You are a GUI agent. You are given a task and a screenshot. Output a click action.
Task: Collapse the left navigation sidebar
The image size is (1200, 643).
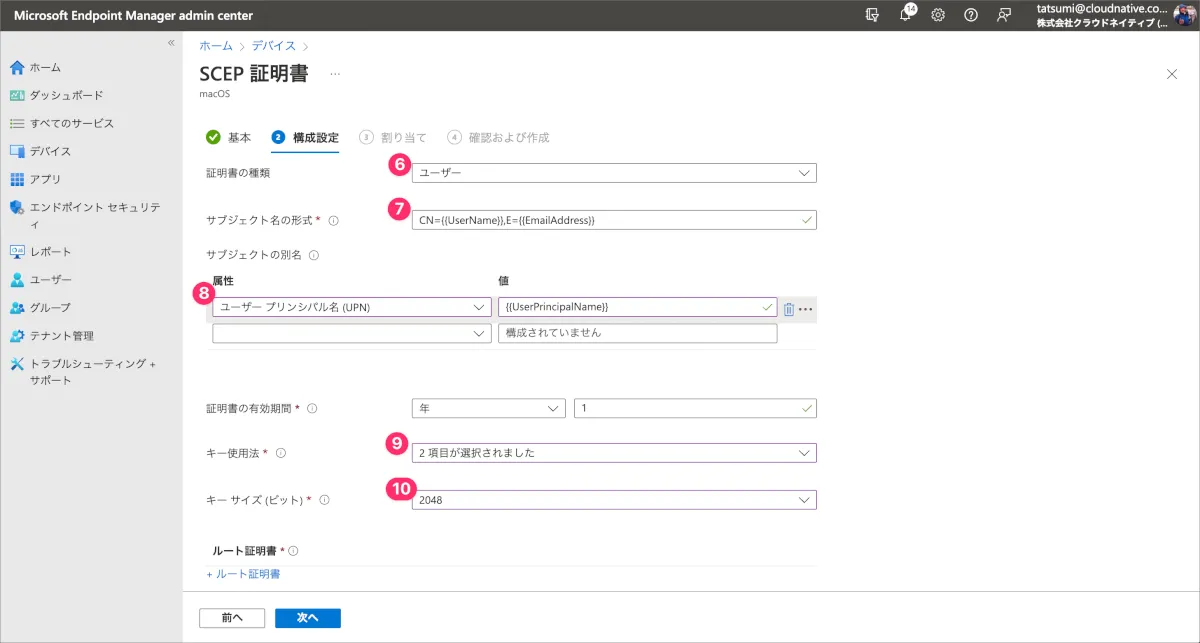pos(171,43)
